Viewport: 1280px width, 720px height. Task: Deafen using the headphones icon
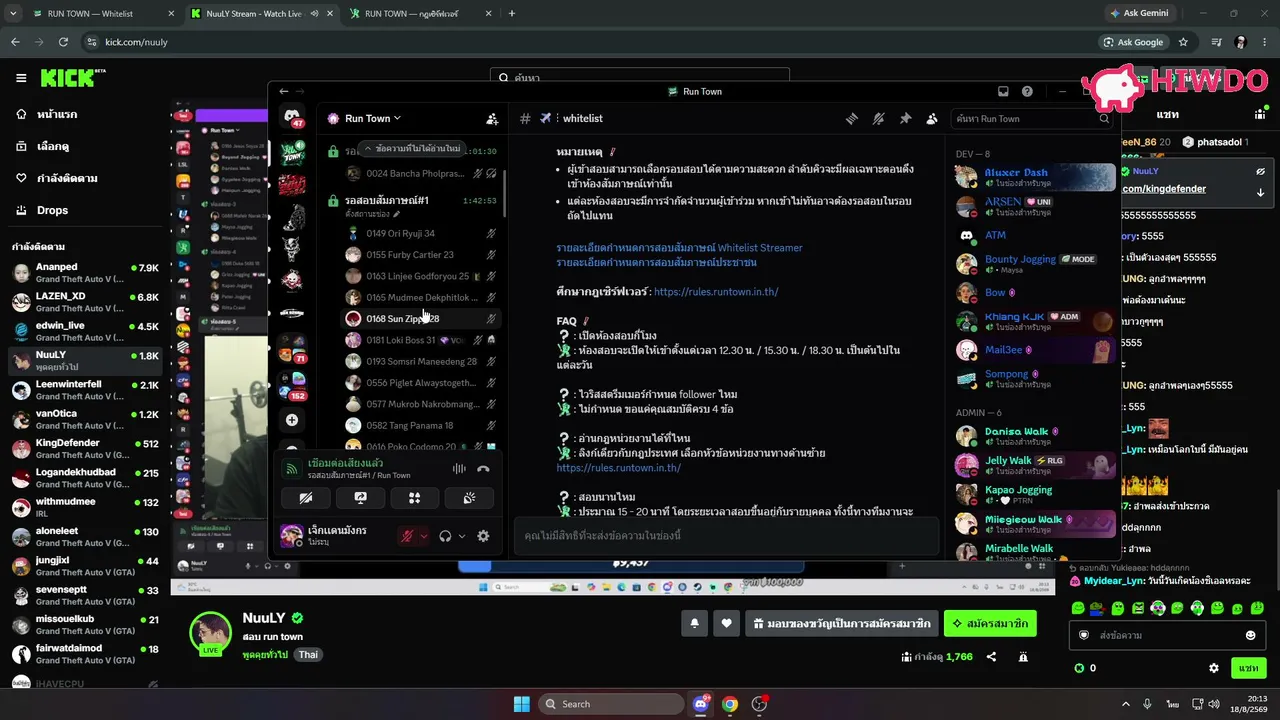[x=445, y=536]
